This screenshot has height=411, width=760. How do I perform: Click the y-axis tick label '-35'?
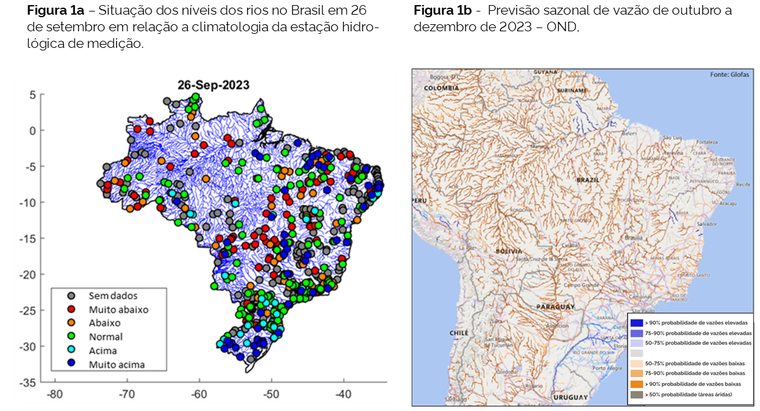(x=27, y=382)
